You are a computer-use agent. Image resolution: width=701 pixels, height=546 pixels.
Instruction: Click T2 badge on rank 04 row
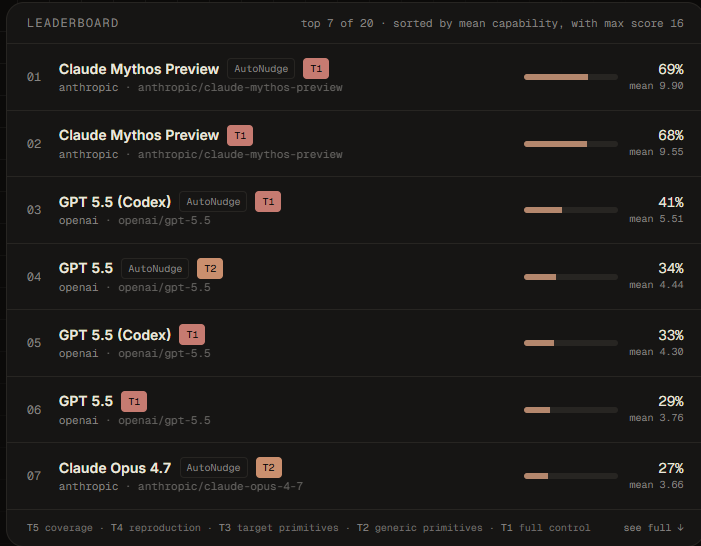[x=210, y=268]
